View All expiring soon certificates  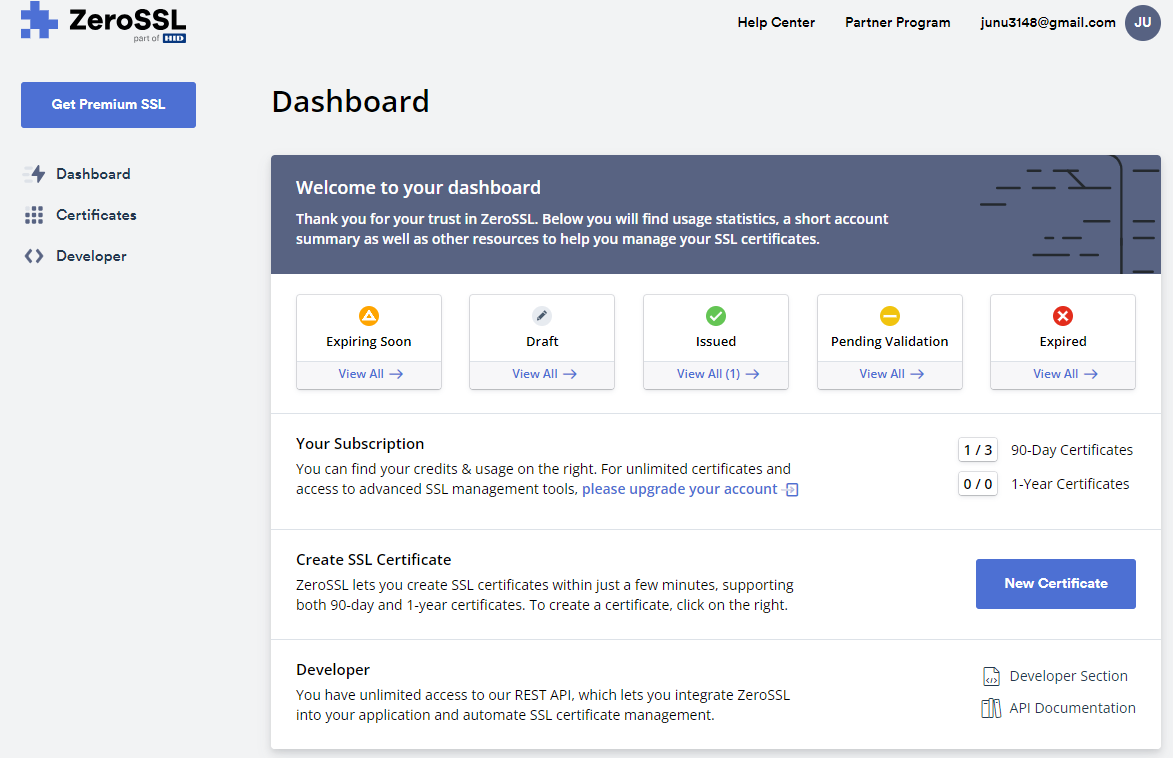coord(370,374)
